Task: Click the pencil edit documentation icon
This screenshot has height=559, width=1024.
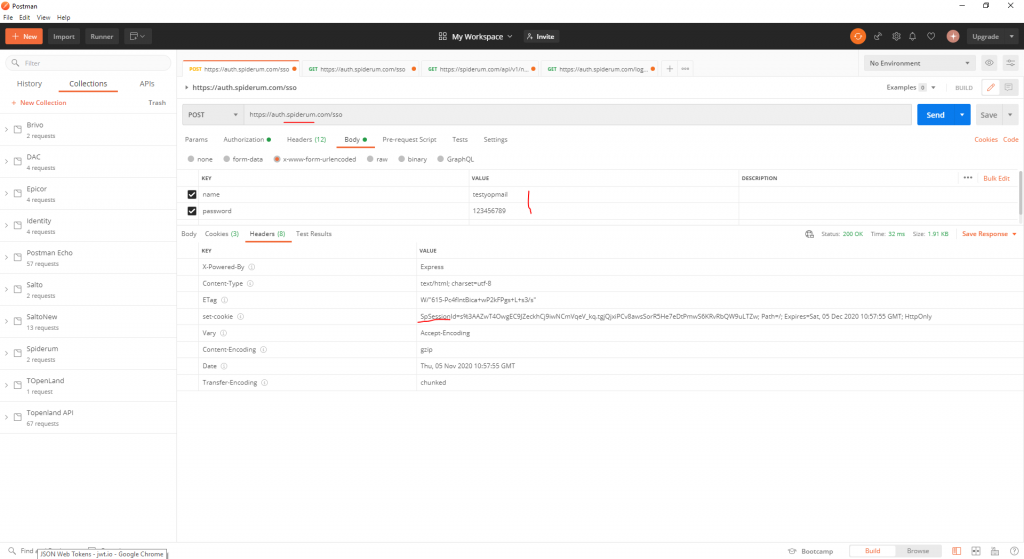Action: click(x=991, y=88)
